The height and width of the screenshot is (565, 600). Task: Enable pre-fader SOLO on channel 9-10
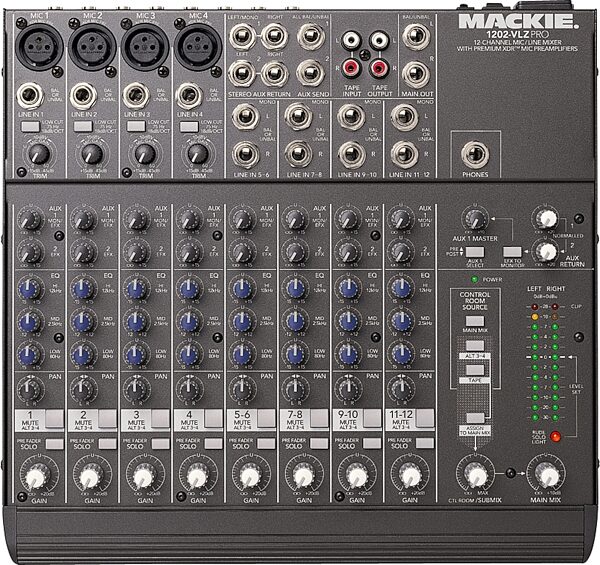[372, 444]
